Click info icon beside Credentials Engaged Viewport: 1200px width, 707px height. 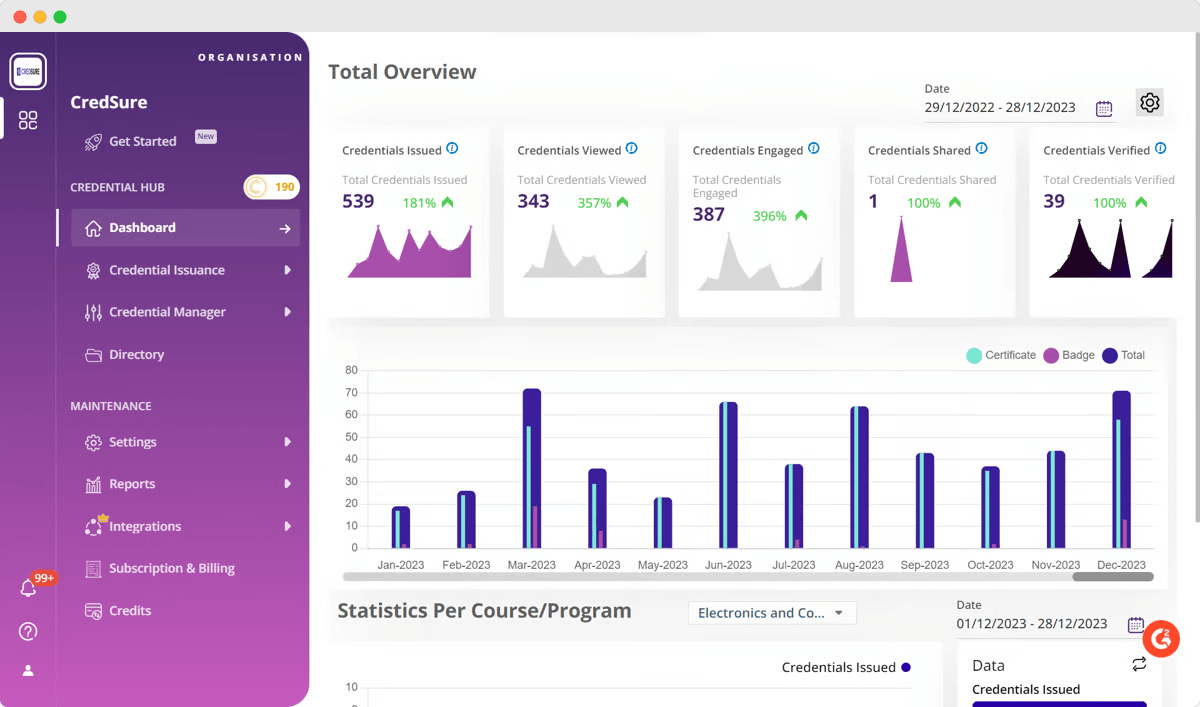(813, 149)
